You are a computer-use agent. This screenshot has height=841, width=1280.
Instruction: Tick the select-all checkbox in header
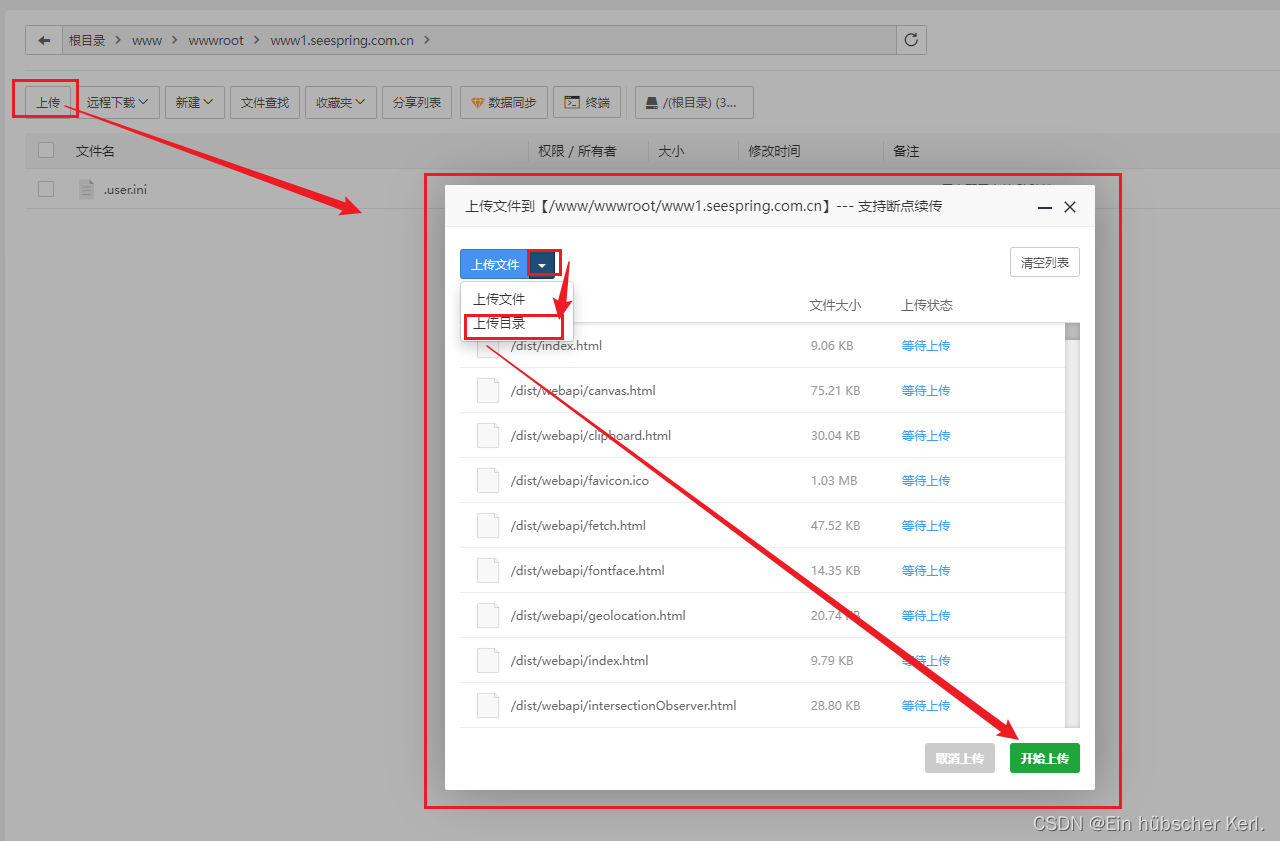[46, 150]
